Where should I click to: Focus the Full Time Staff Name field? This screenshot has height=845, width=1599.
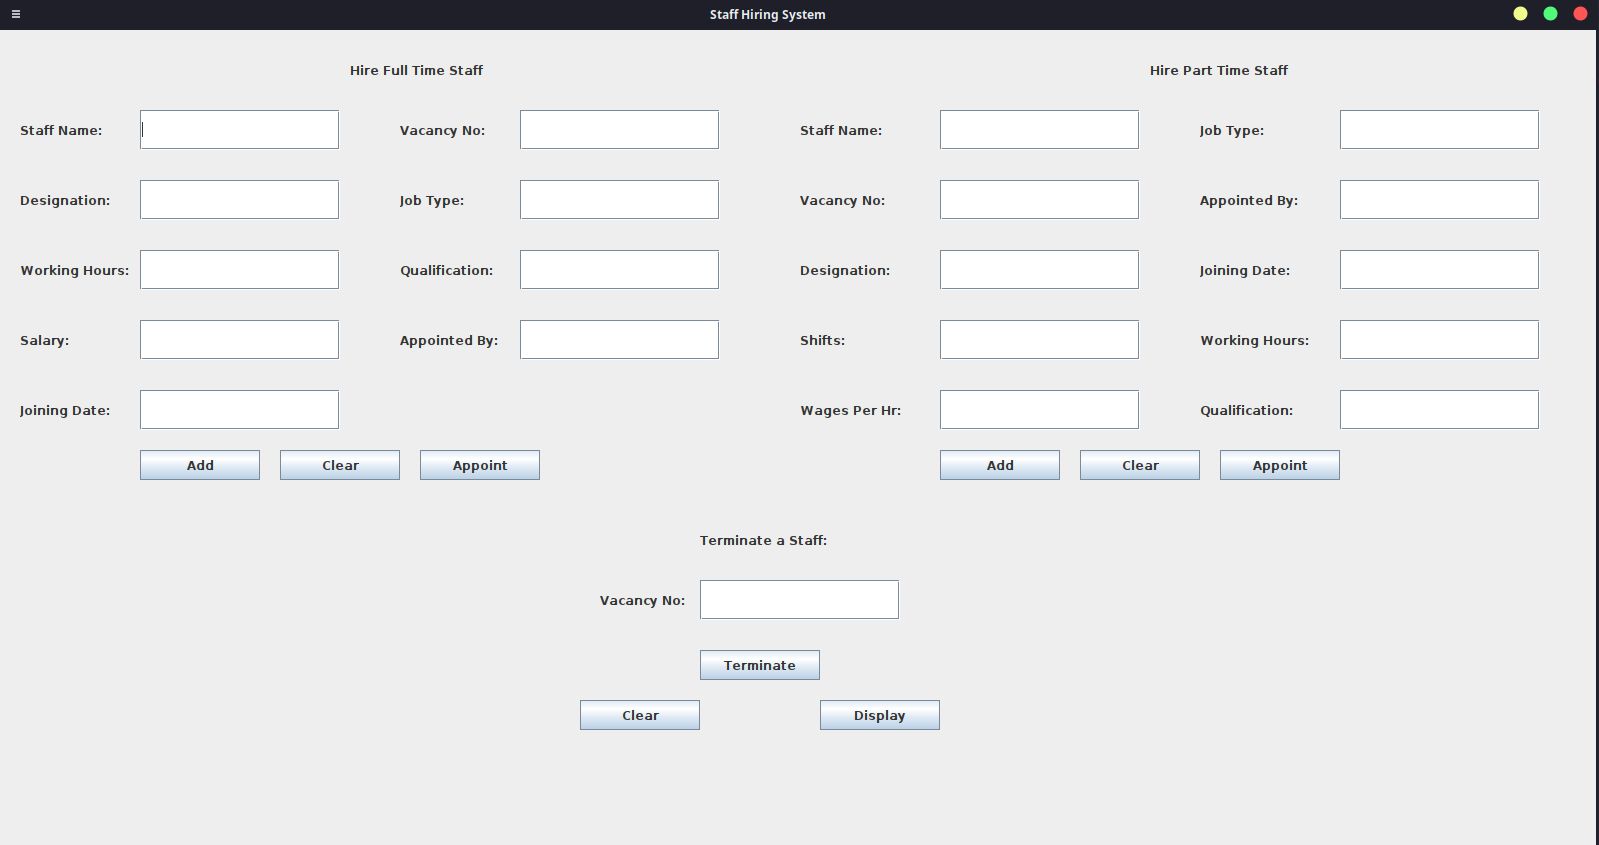[239, 130]
